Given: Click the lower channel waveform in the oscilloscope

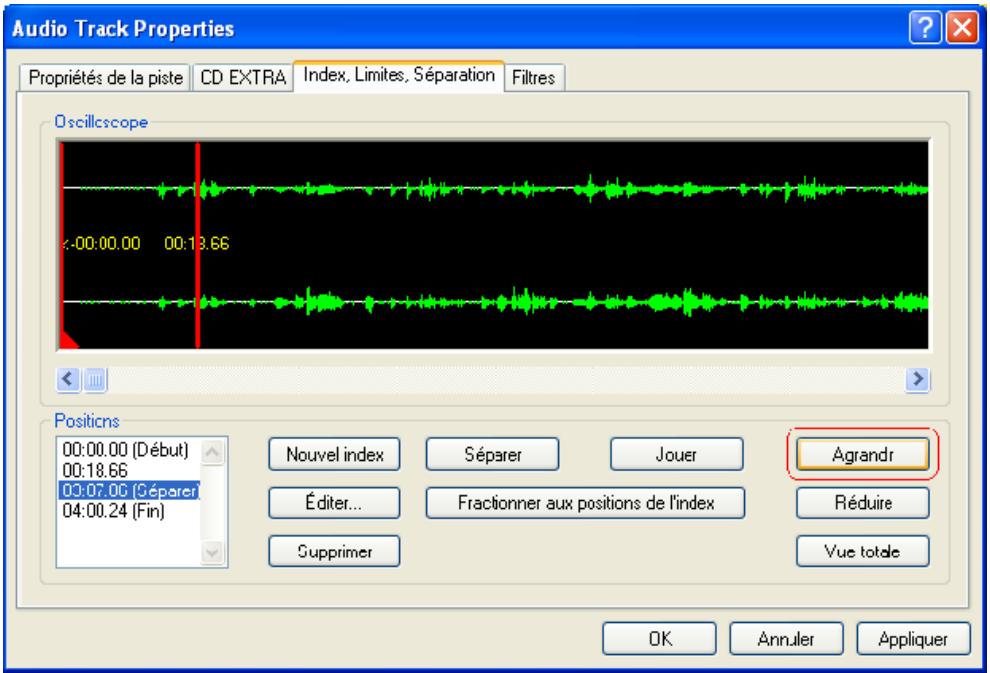Looking at the screenshot, I should 495,302.
